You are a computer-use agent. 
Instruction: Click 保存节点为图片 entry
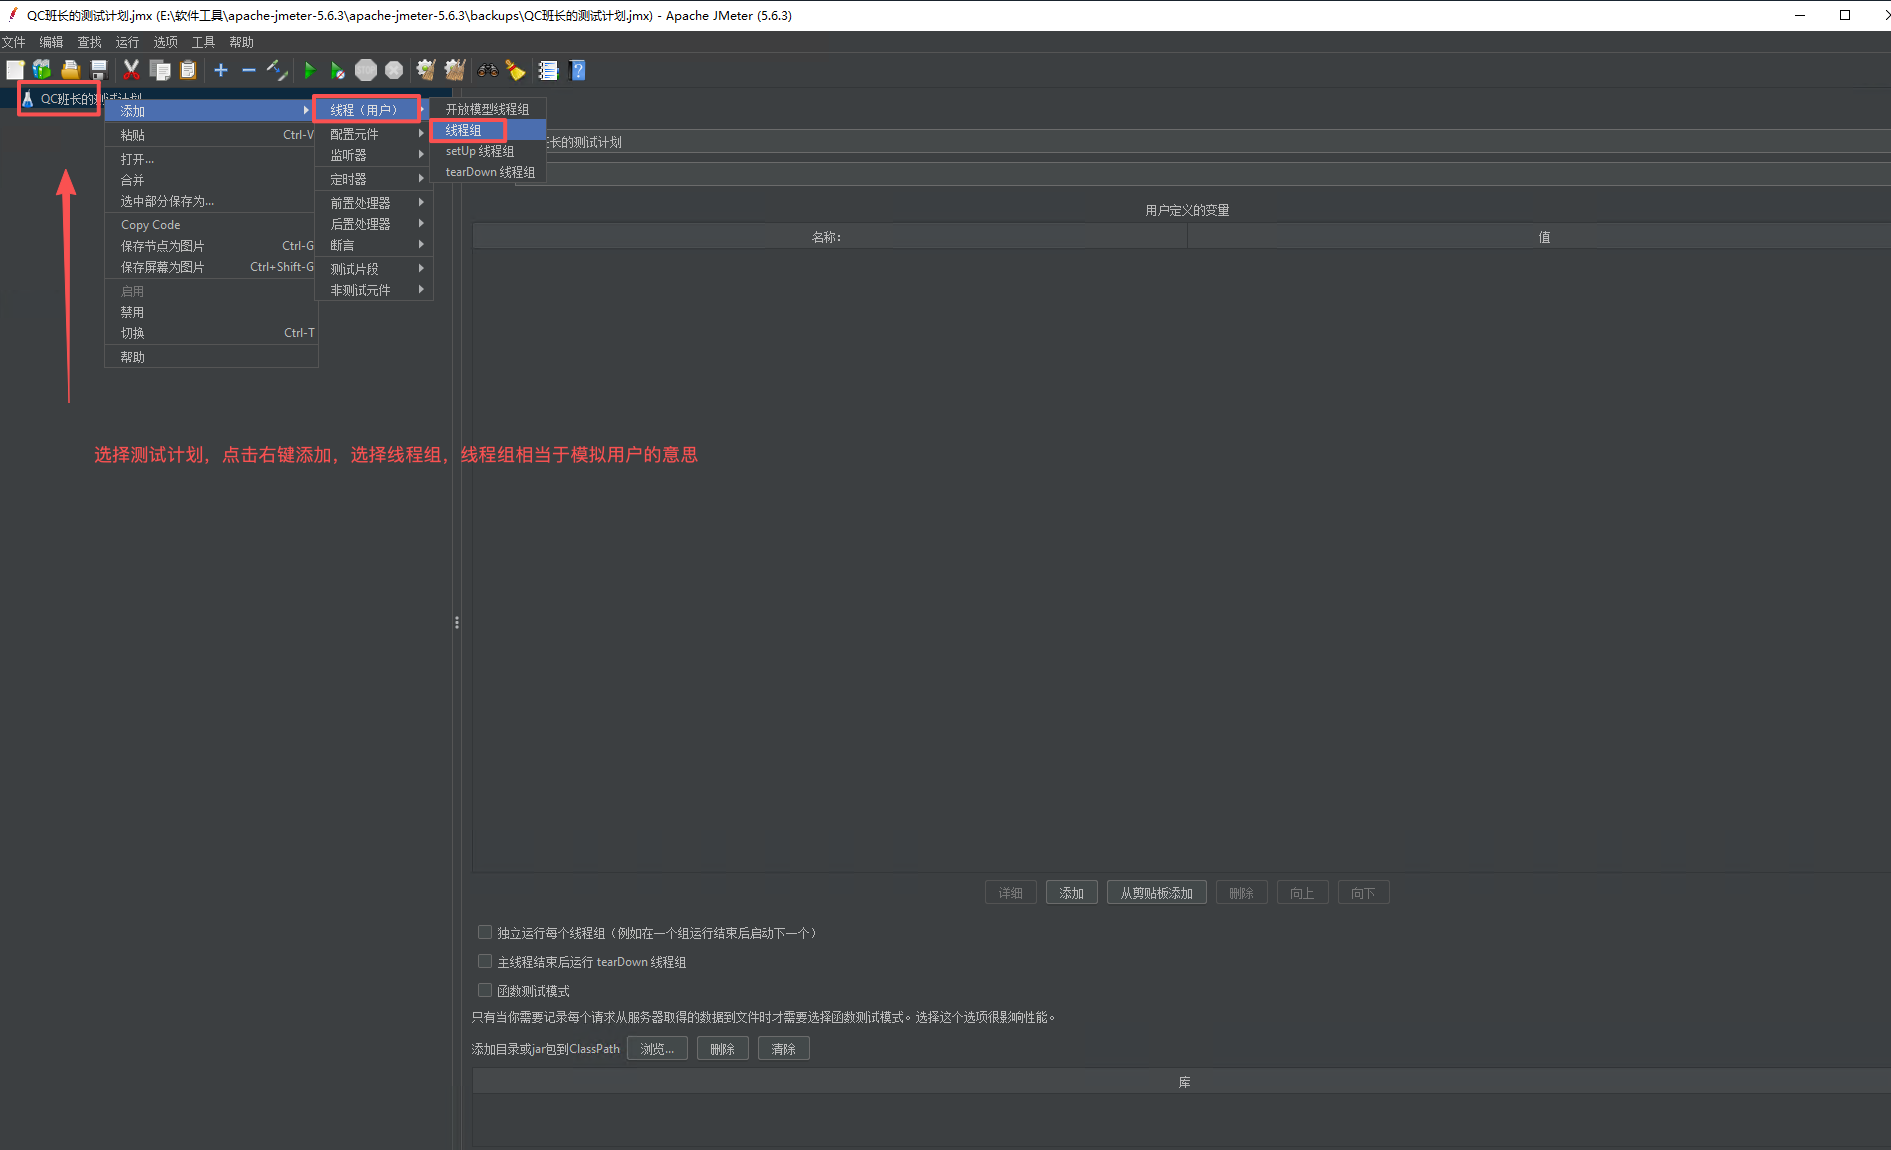pos(211,246)
